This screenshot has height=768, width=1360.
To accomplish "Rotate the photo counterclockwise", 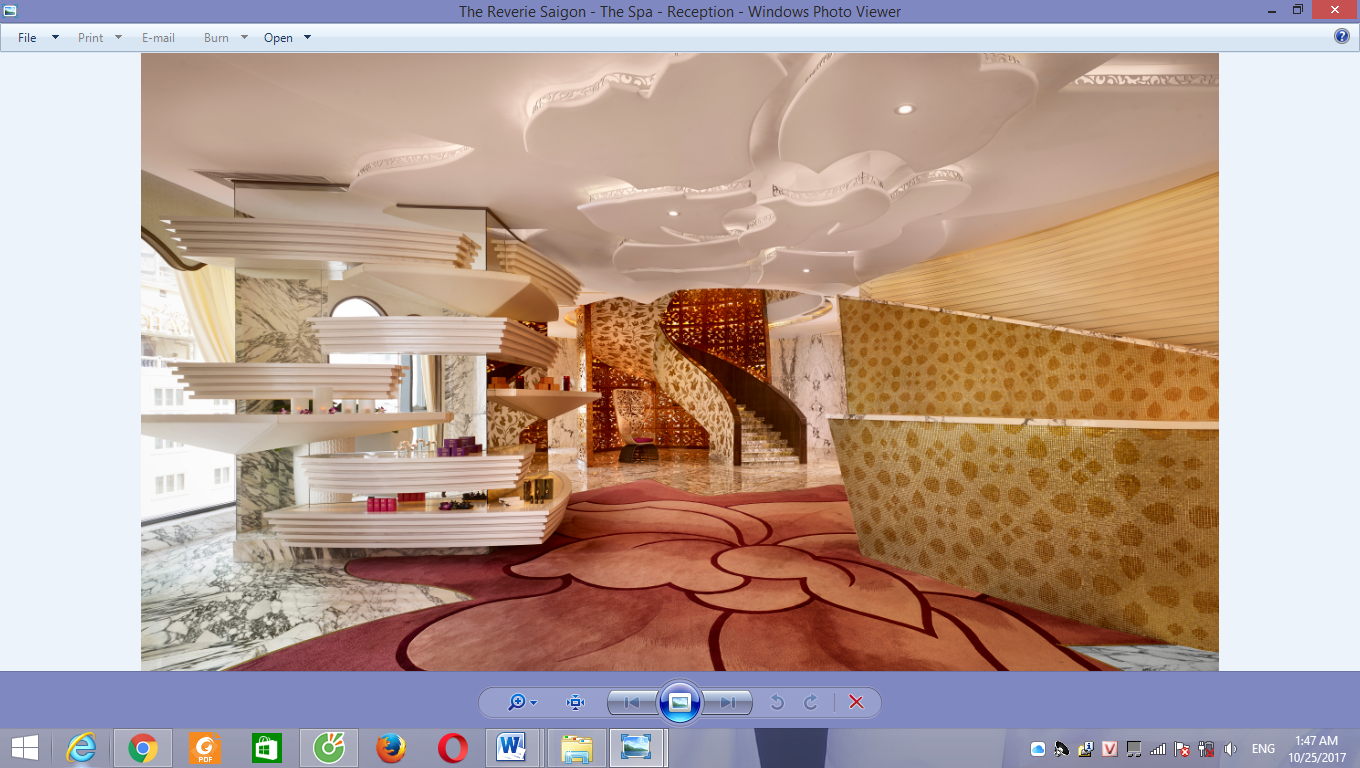I will coord(776,703).
